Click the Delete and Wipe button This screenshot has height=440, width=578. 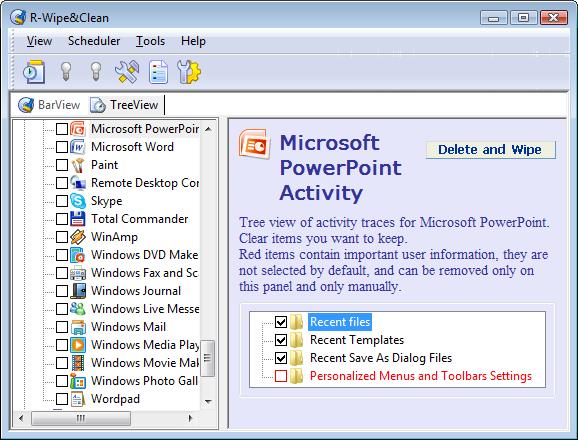click(x=490, y=150)
